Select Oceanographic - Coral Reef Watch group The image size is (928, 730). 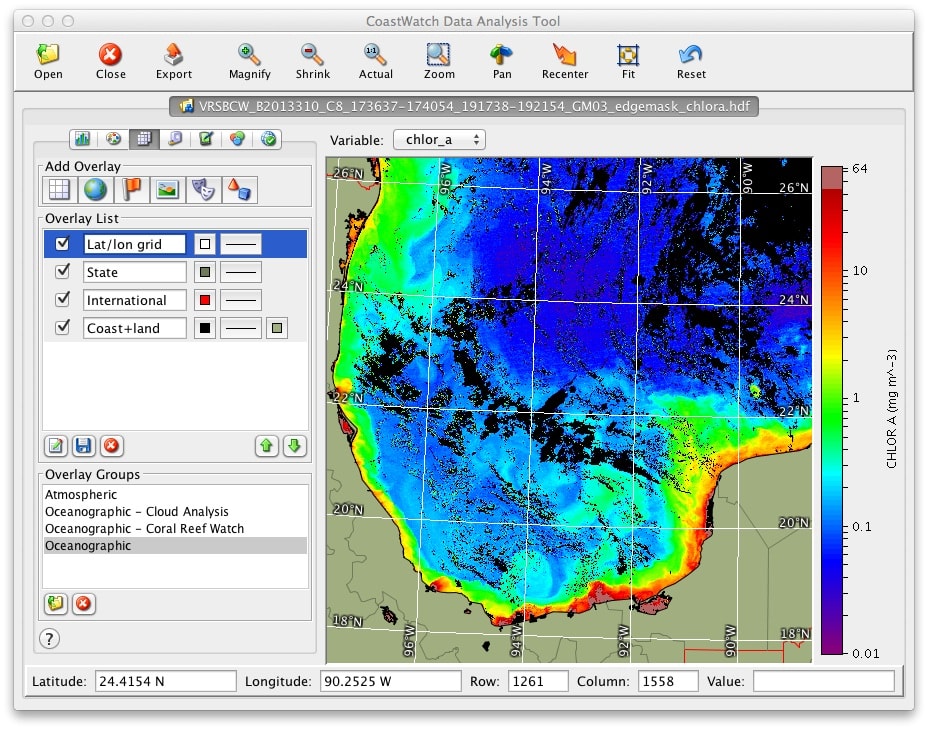click(144, 528)
